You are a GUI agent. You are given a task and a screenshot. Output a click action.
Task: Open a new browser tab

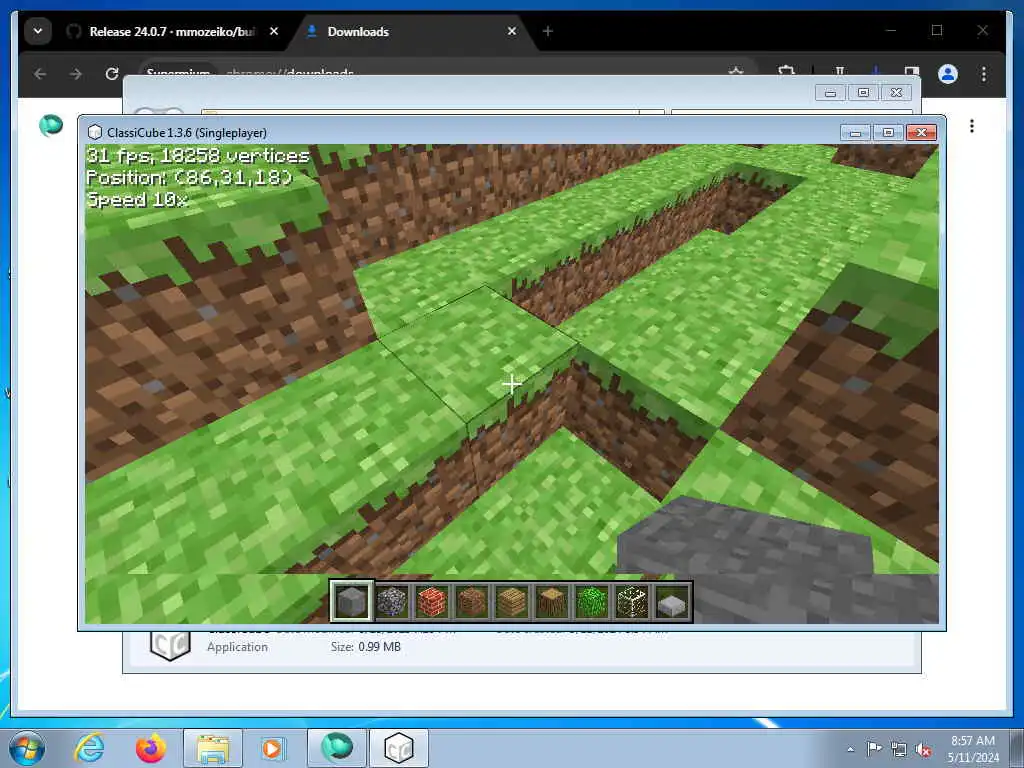point(548,31)
